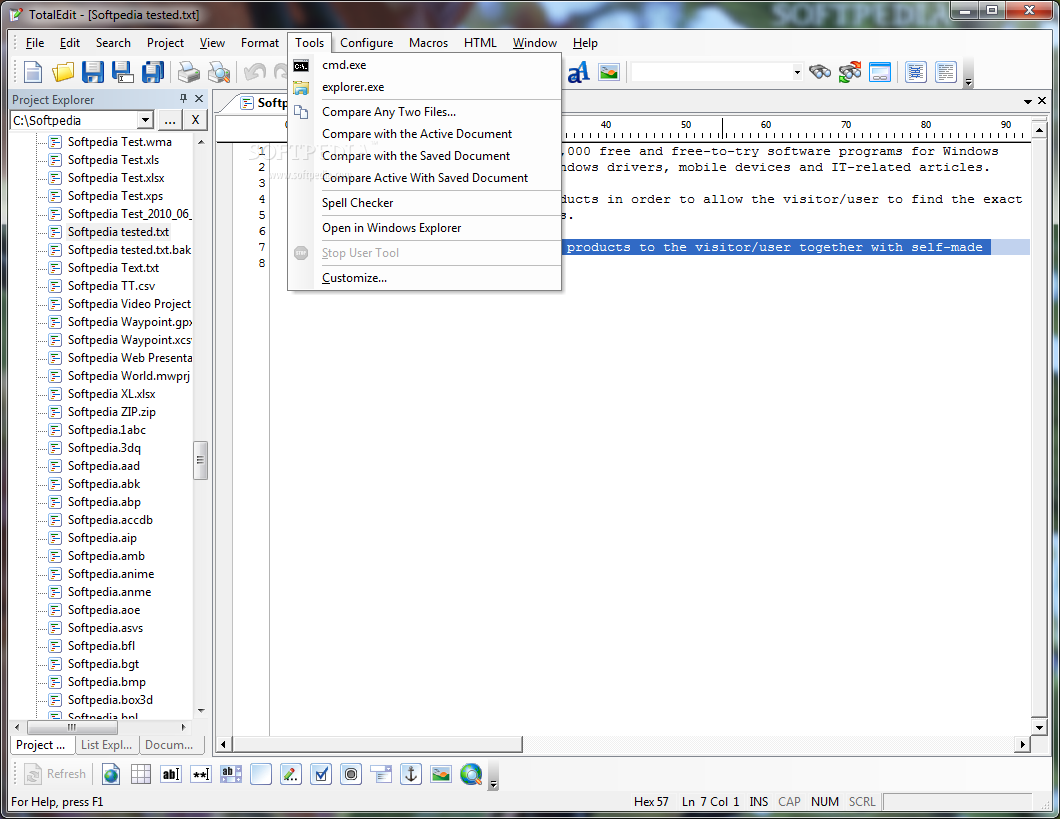Insert a textarea with the 'ab' scrollbox icon
This screenshot has width=1060, height=819.
coord(231,774)
